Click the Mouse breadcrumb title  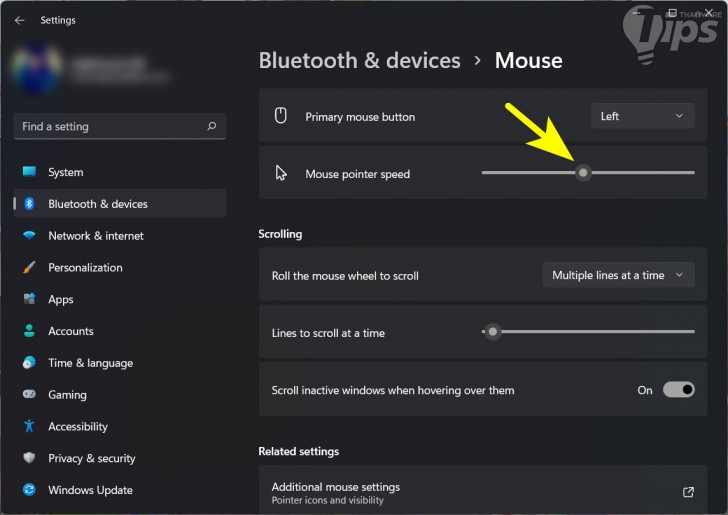[528, 60]
